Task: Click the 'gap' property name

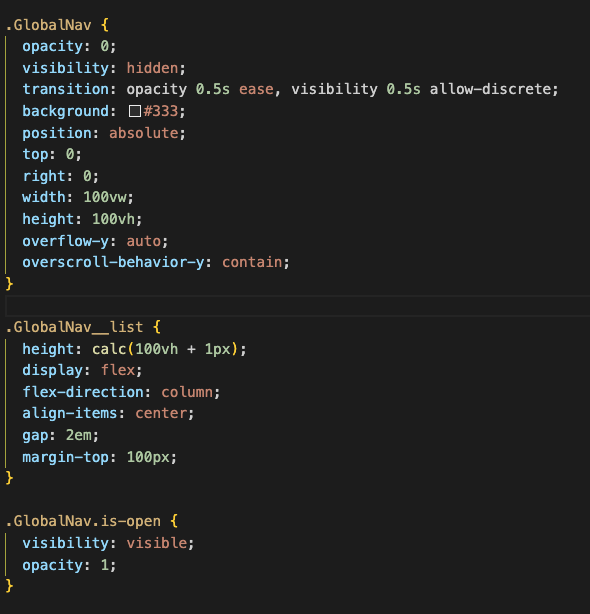Action: [x=35, y=435]
